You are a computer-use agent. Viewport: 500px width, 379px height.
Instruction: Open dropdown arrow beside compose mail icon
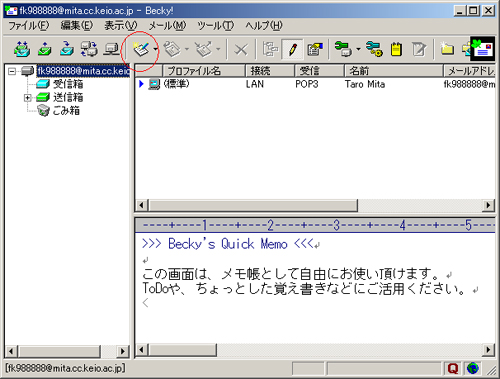pyautogui.click(x=156, y=50)
